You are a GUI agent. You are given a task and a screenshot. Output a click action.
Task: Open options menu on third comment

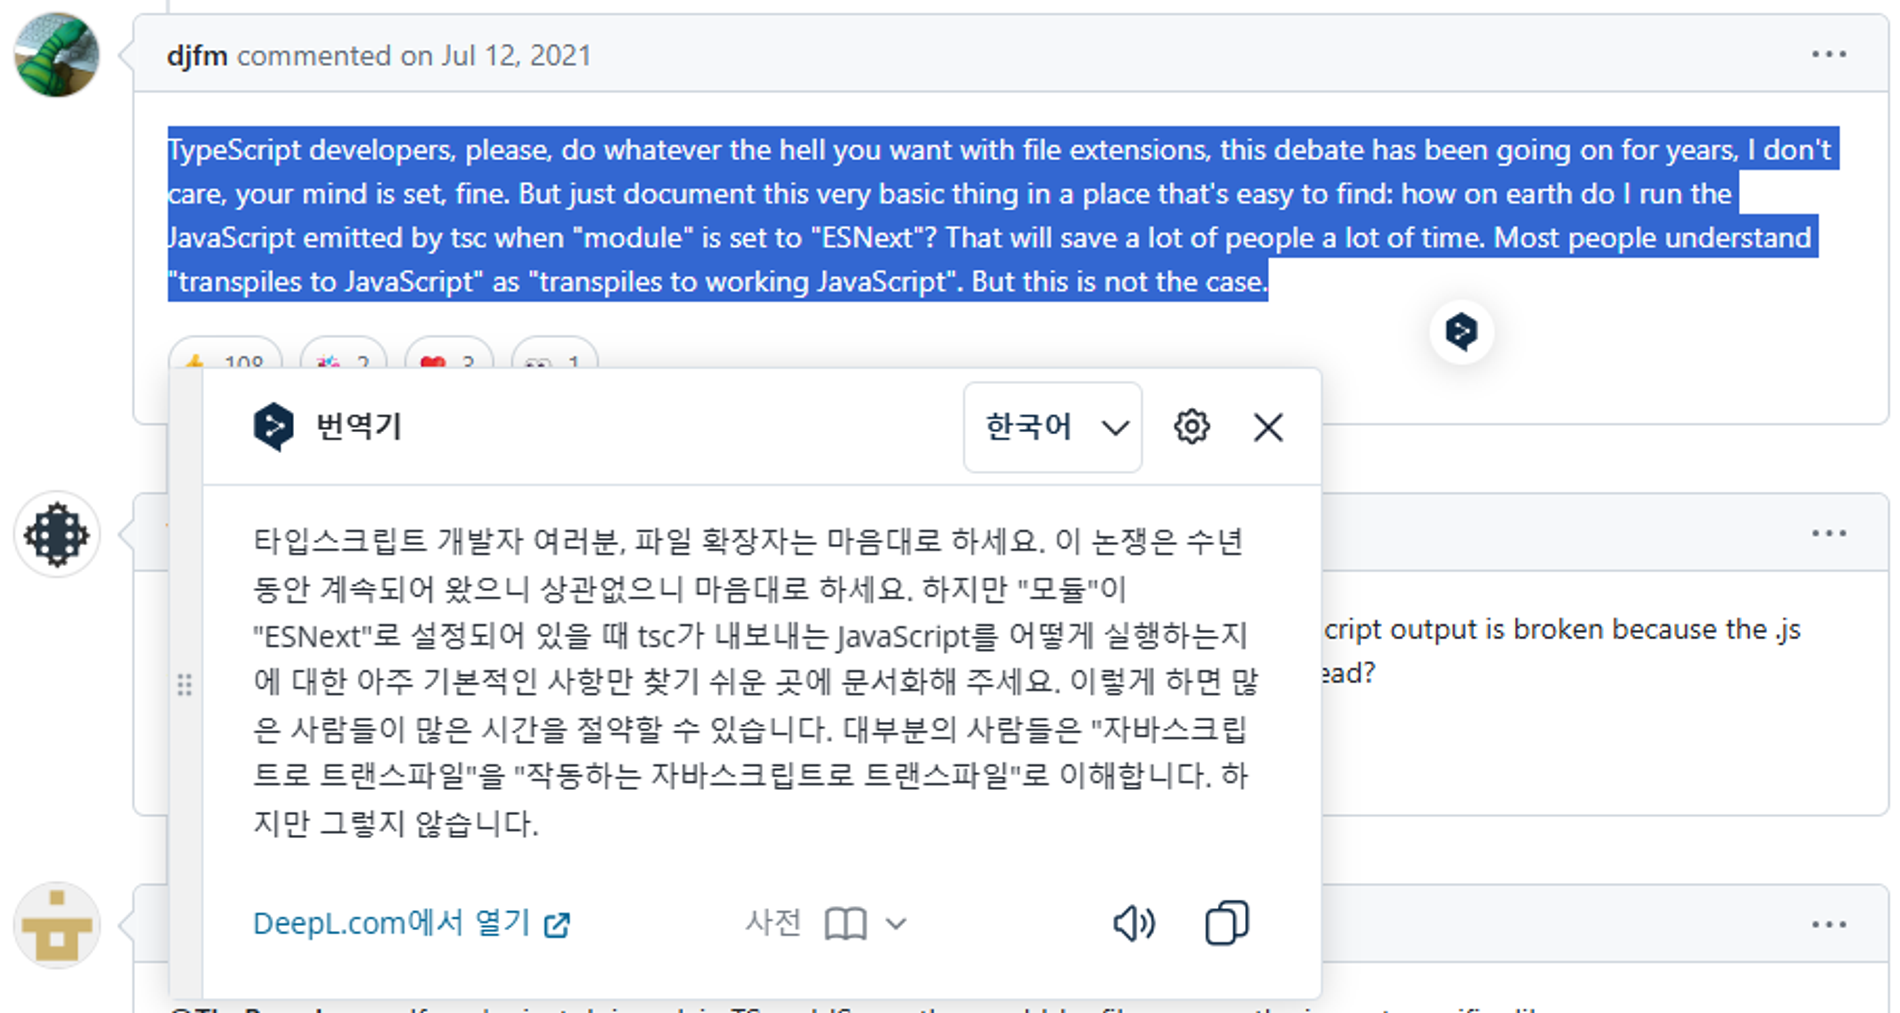coord(1829,924)
